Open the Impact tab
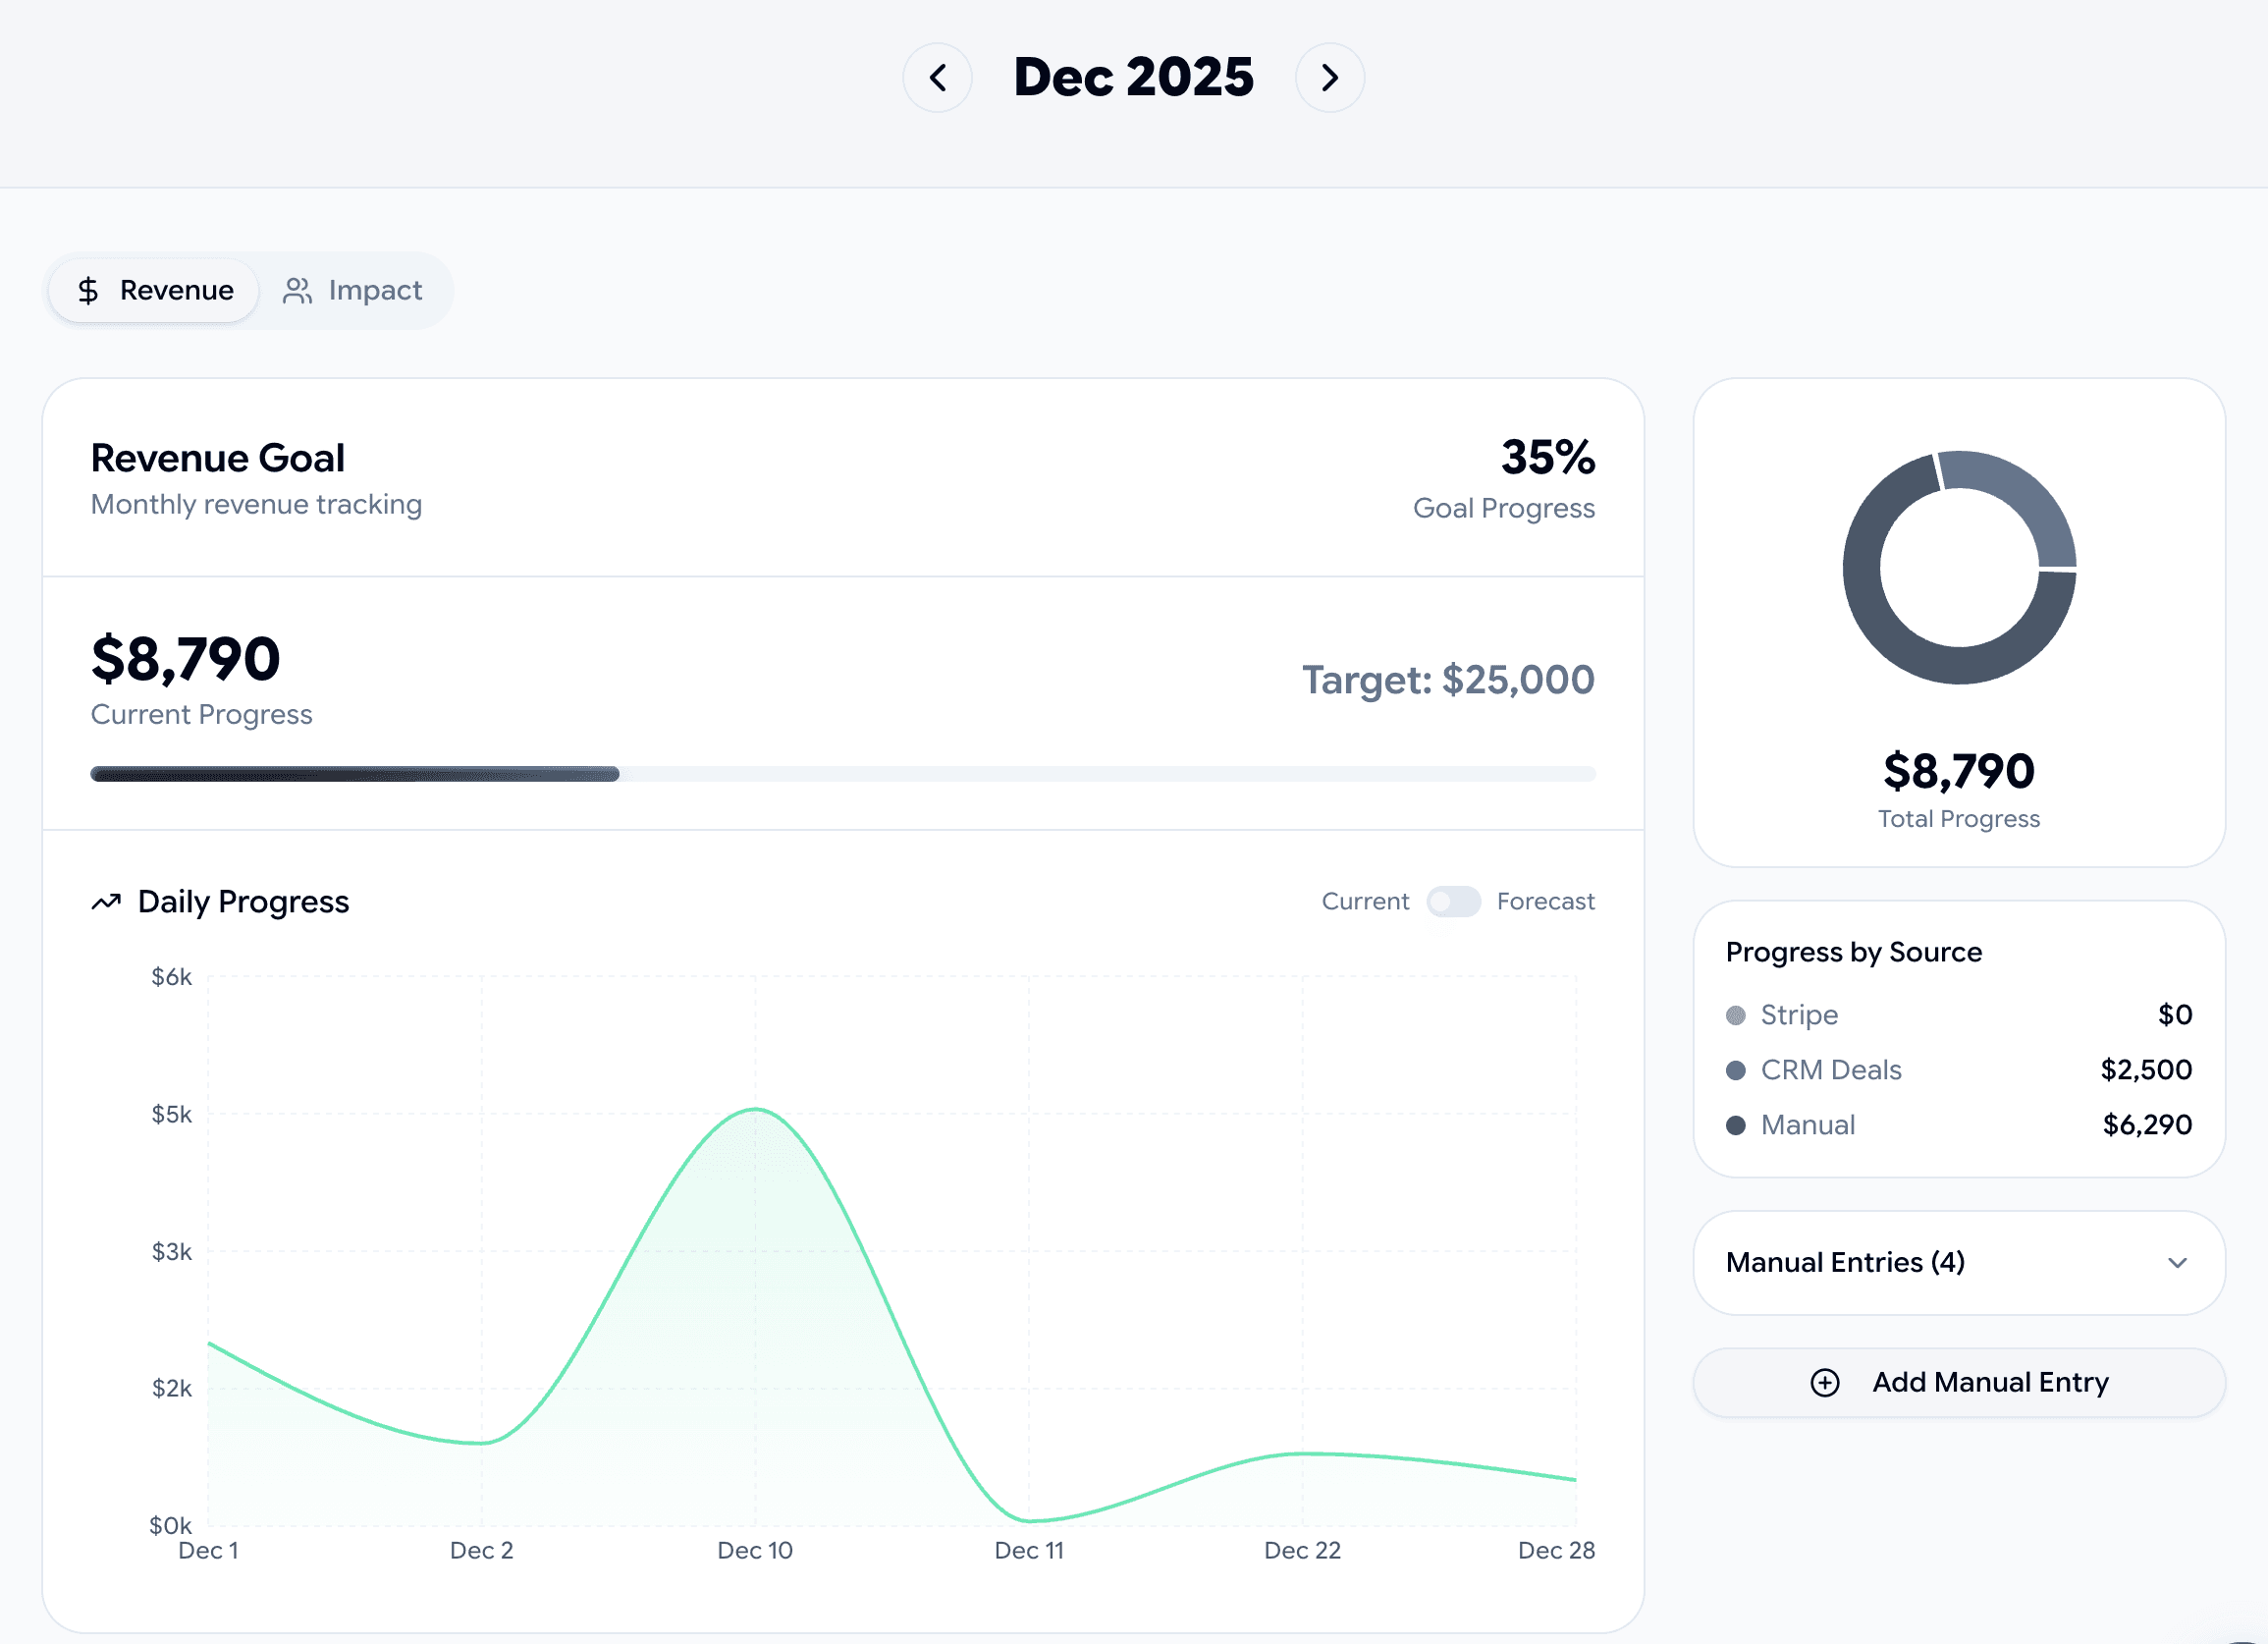2268x1644 pixels. (x=355, y=290)
